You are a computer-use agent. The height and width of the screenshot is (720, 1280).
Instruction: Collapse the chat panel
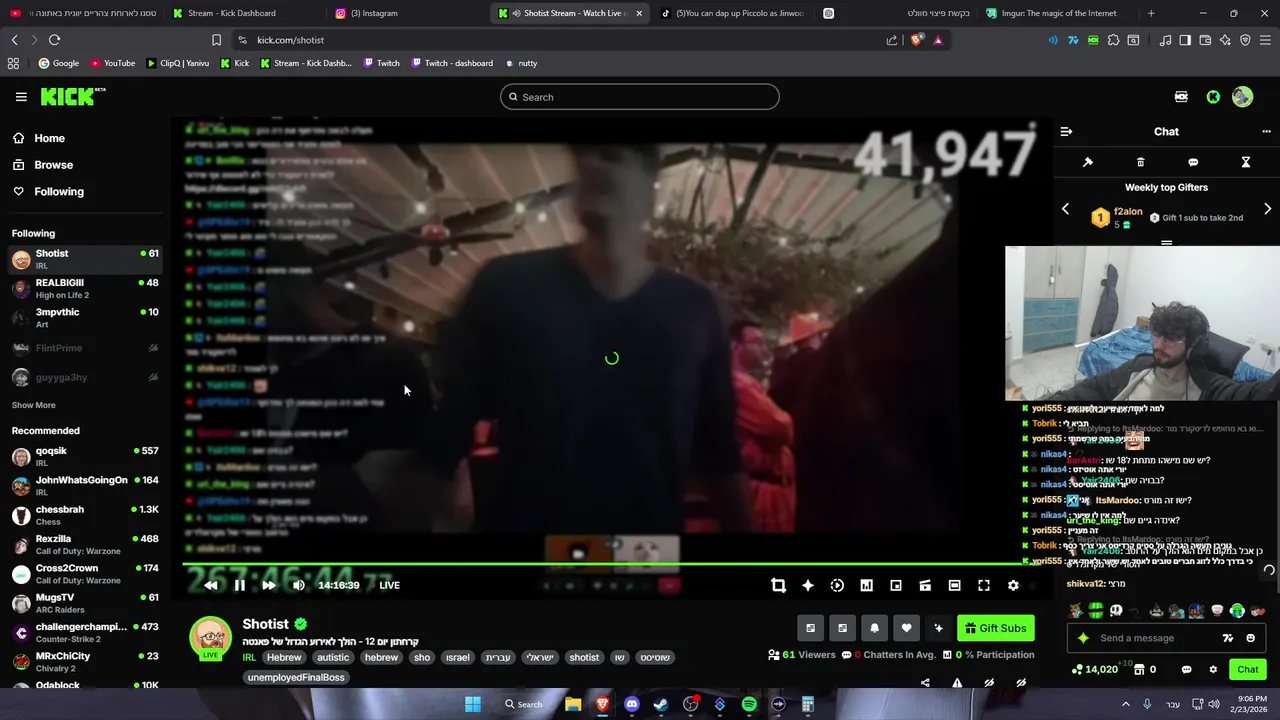1066,131
